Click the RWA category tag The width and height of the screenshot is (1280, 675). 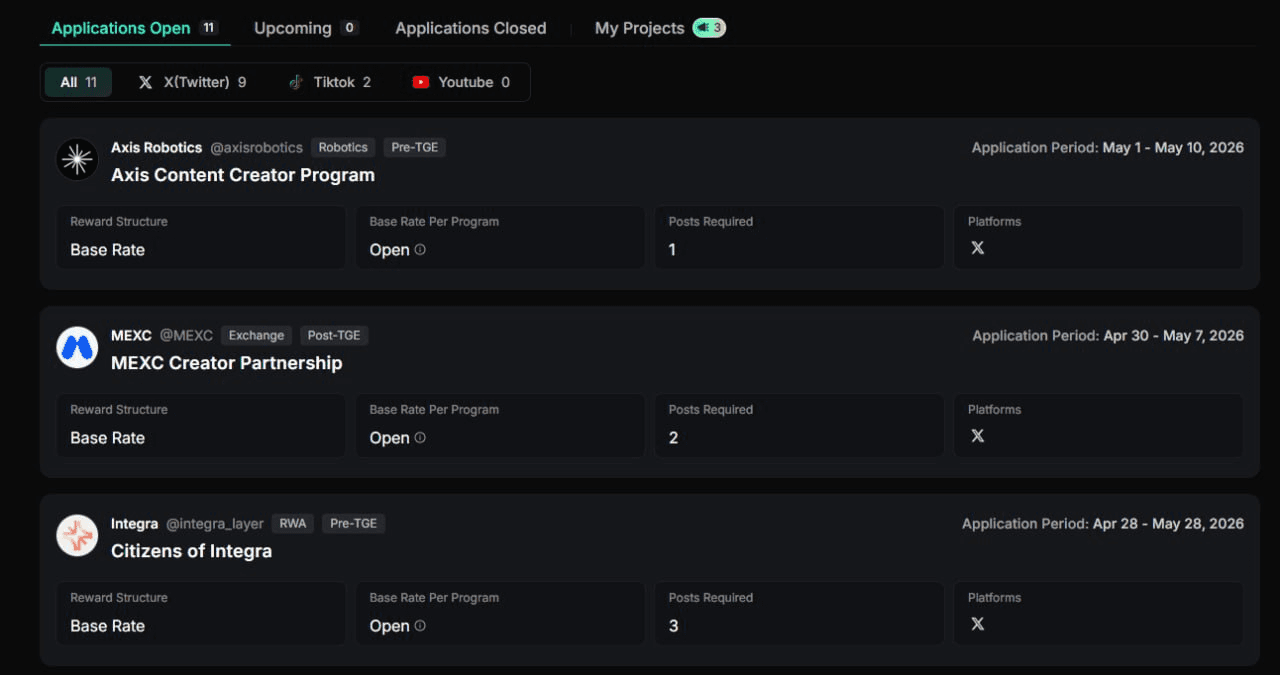pyautogui.click(x=293, y=524)
